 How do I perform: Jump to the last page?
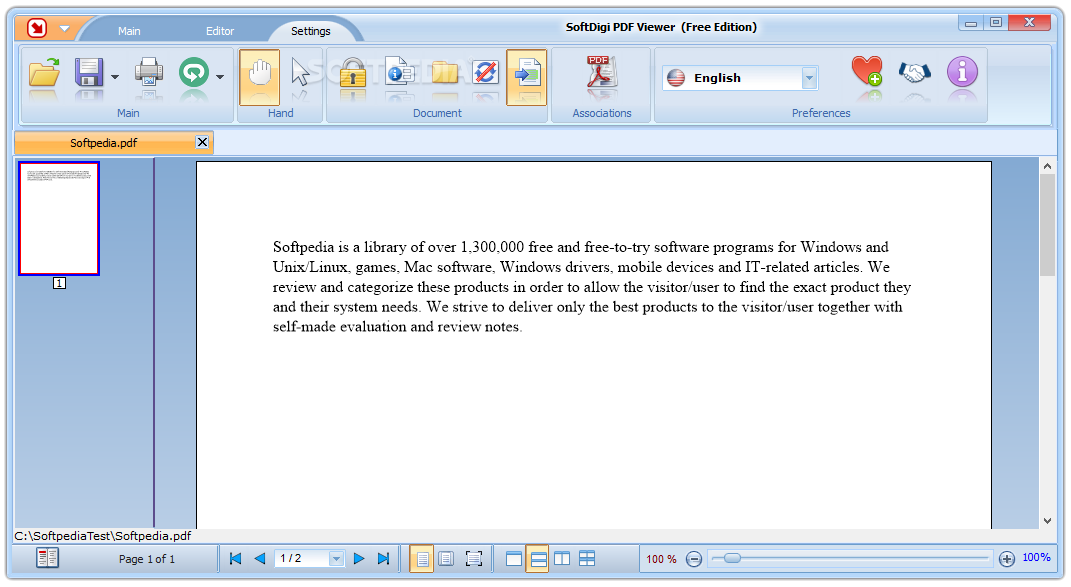pos(384,559)
